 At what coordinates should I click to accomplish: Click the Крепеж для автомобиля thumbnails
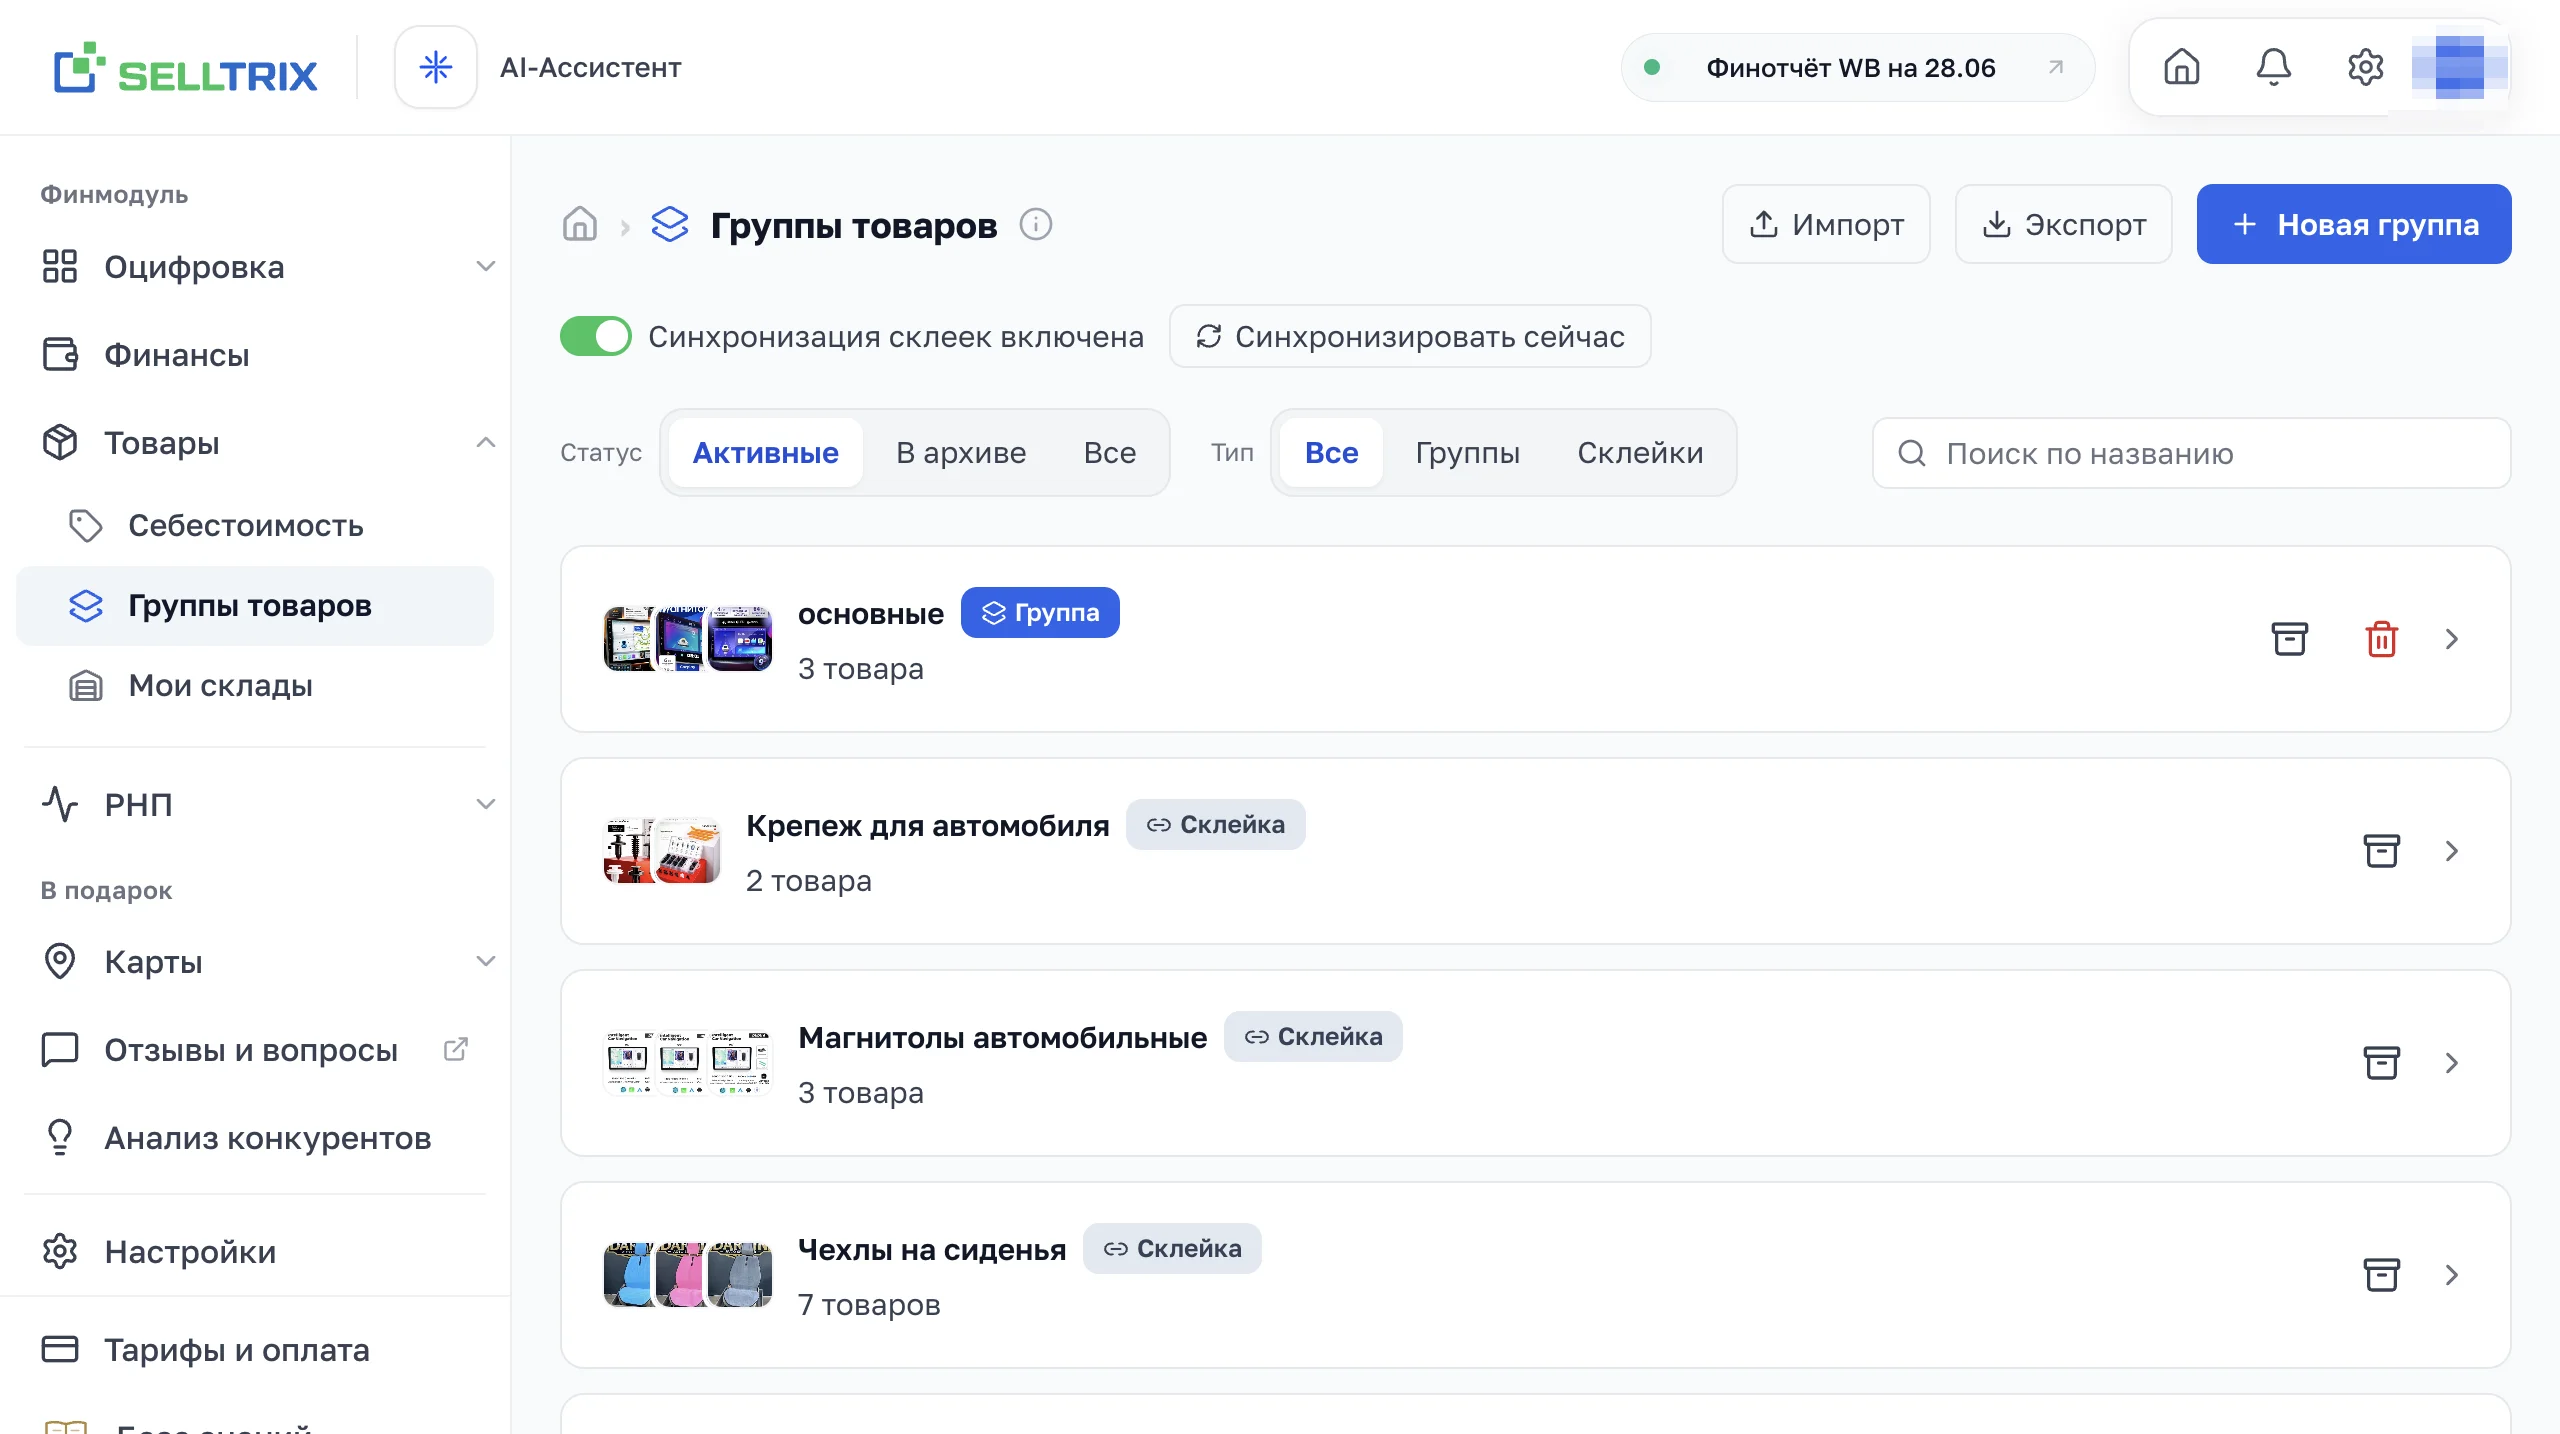662,850
